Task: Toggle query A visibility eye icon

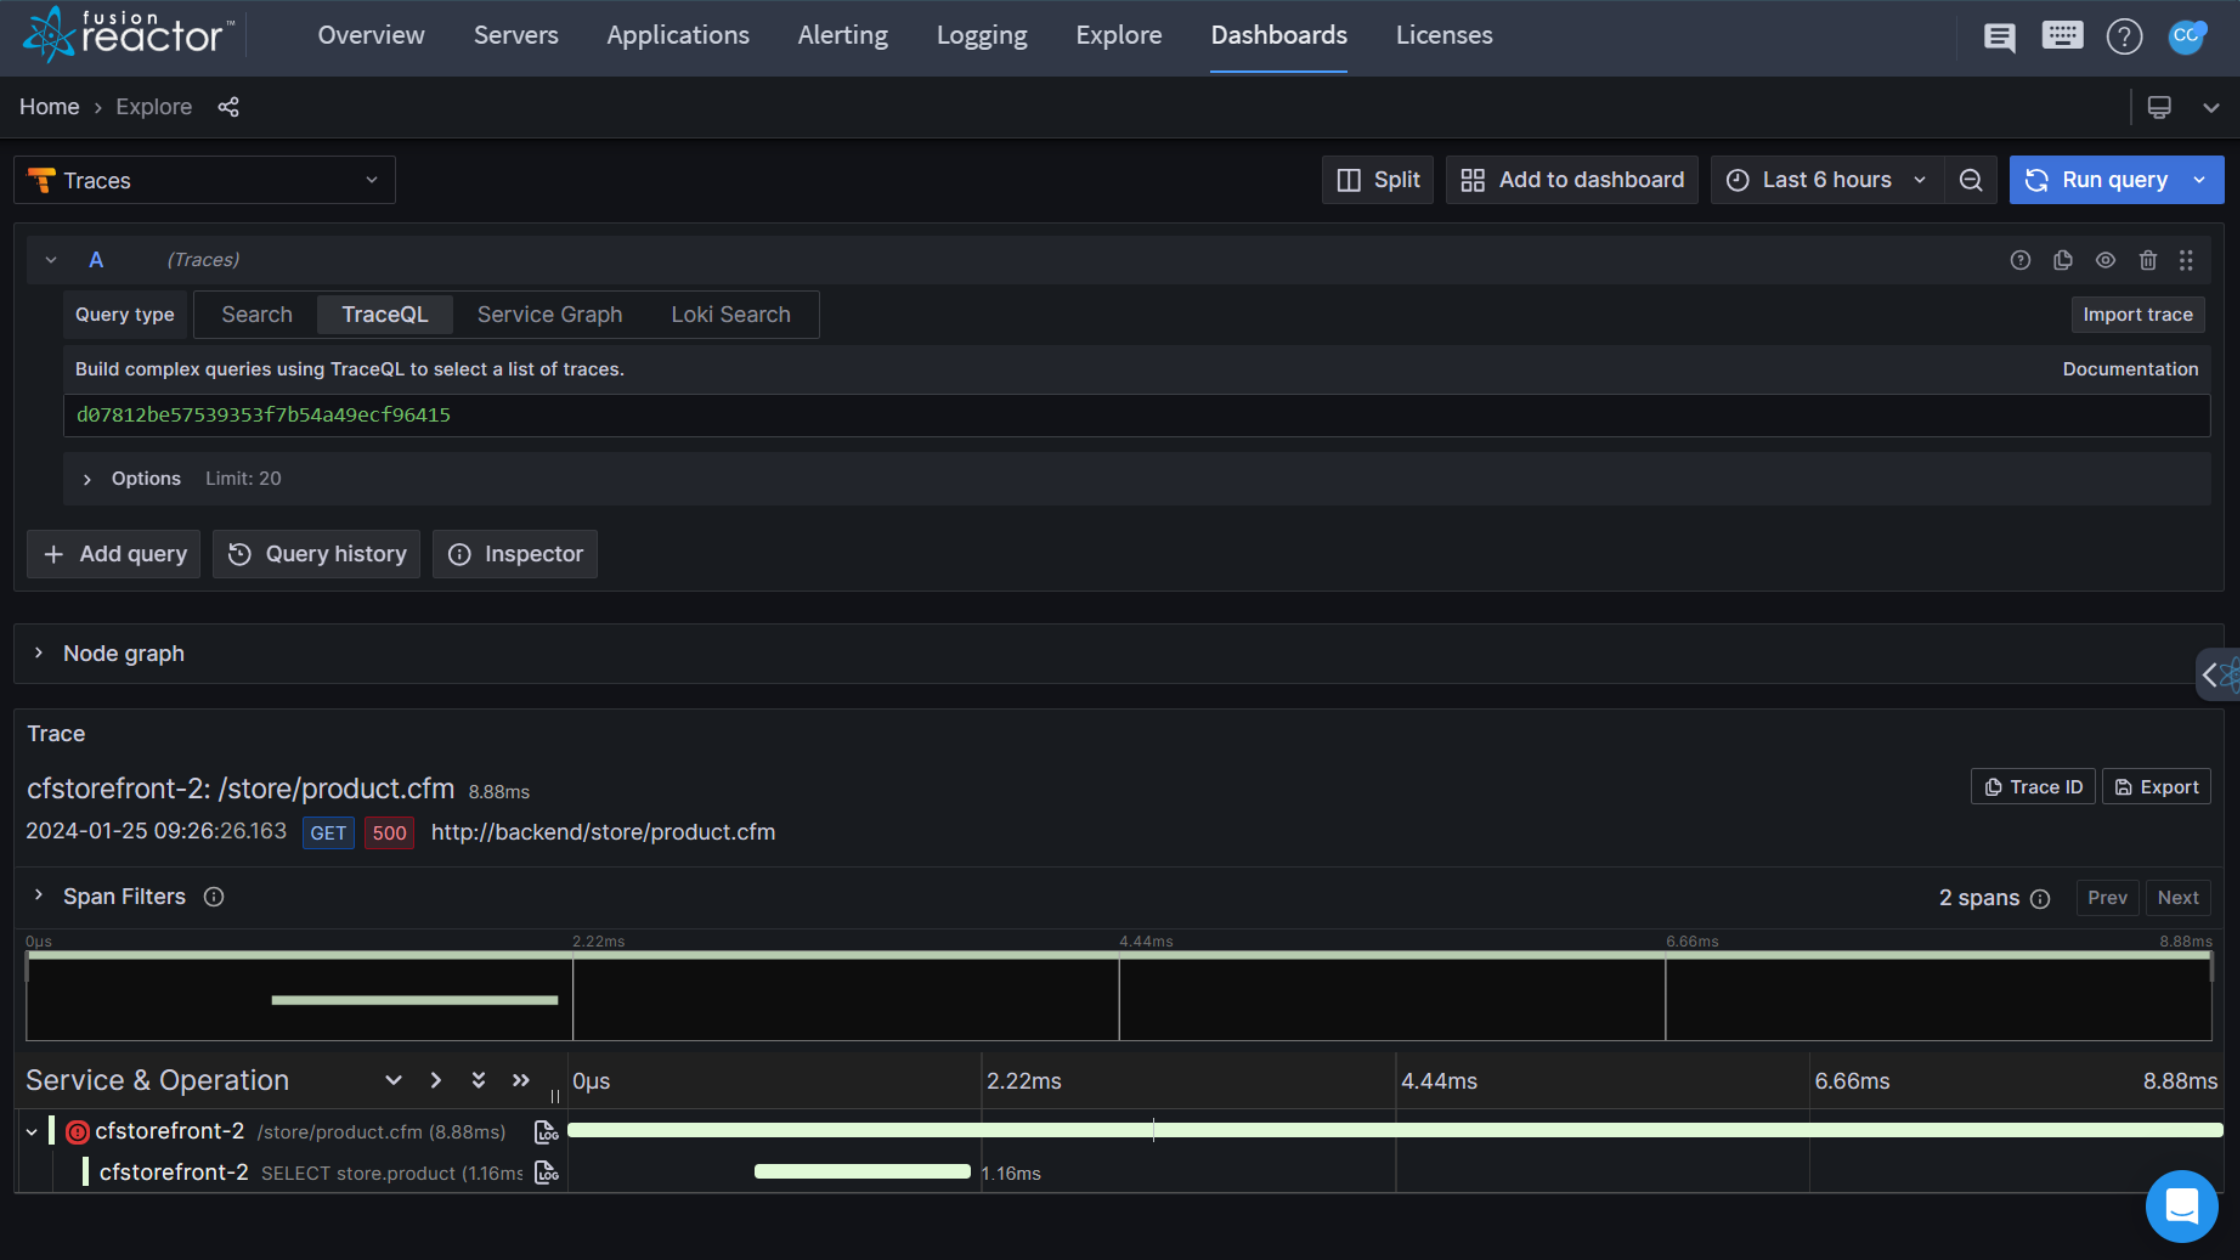Action: coord(2105,260)
